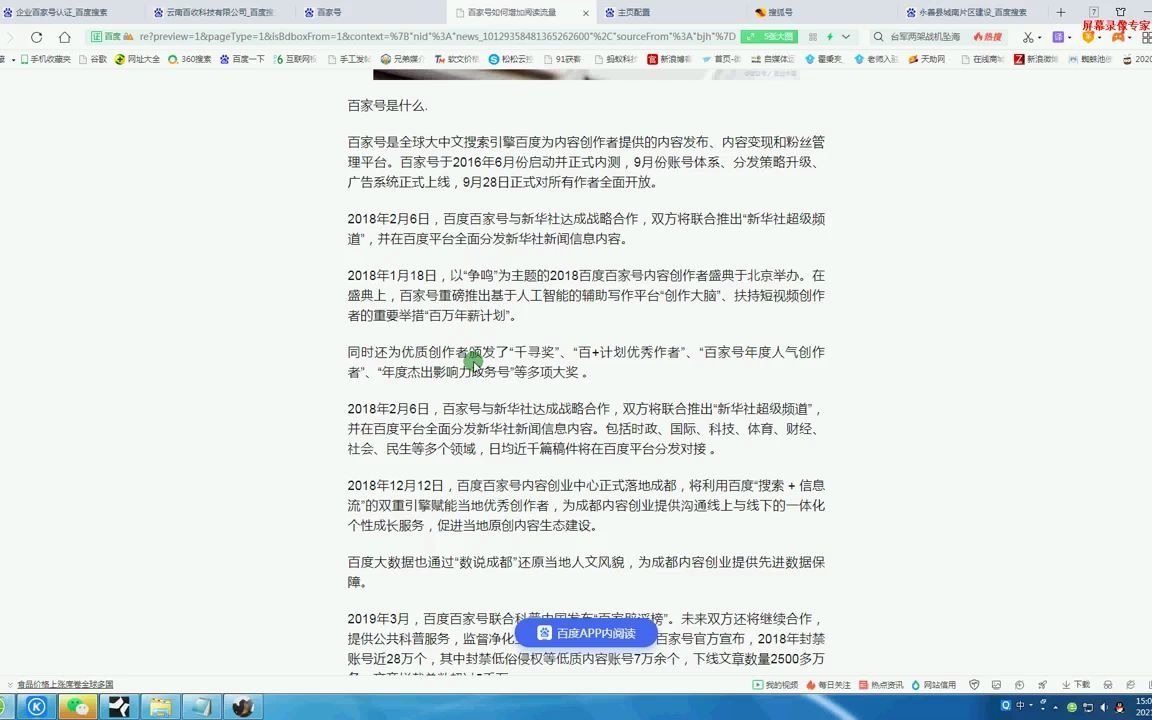
Task: Open 热点资讯 in the status bar
Action: pos(883,684)
